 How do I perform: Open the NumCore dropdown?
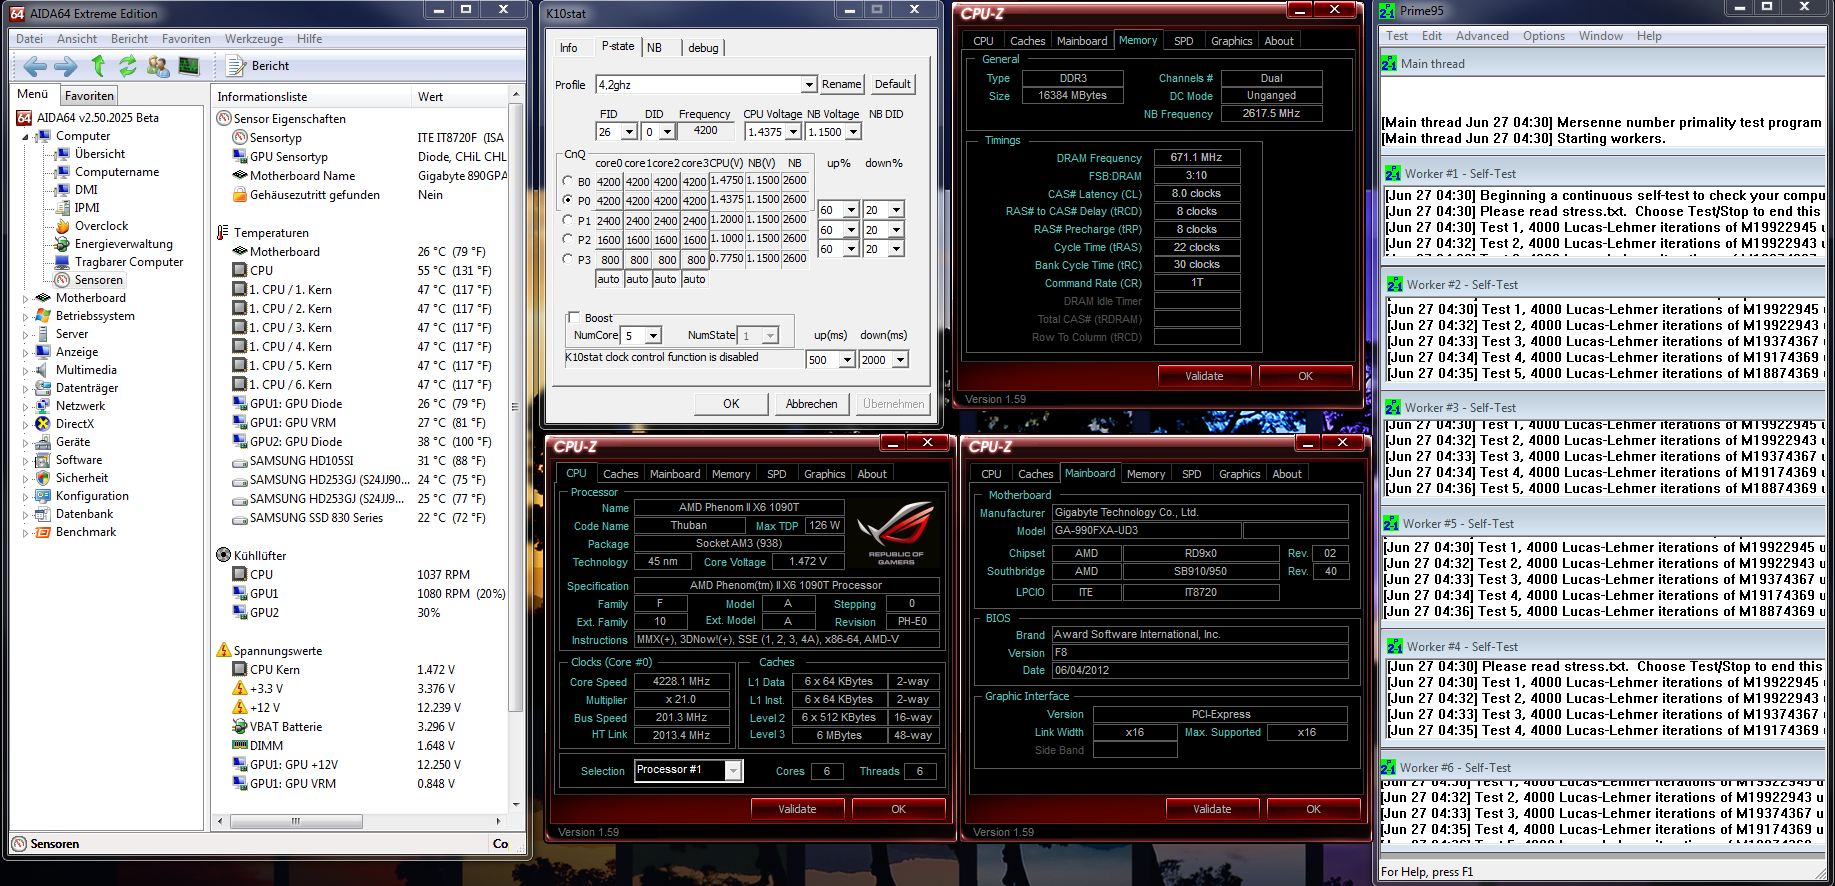653,336
